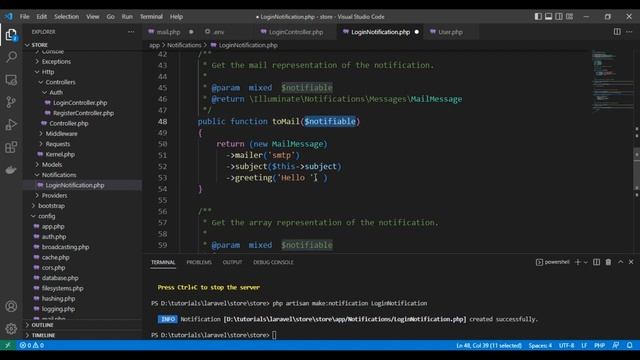This screenshot has height=360, width=640.
Task: Split the editor to the right
Action: [617, 32]
